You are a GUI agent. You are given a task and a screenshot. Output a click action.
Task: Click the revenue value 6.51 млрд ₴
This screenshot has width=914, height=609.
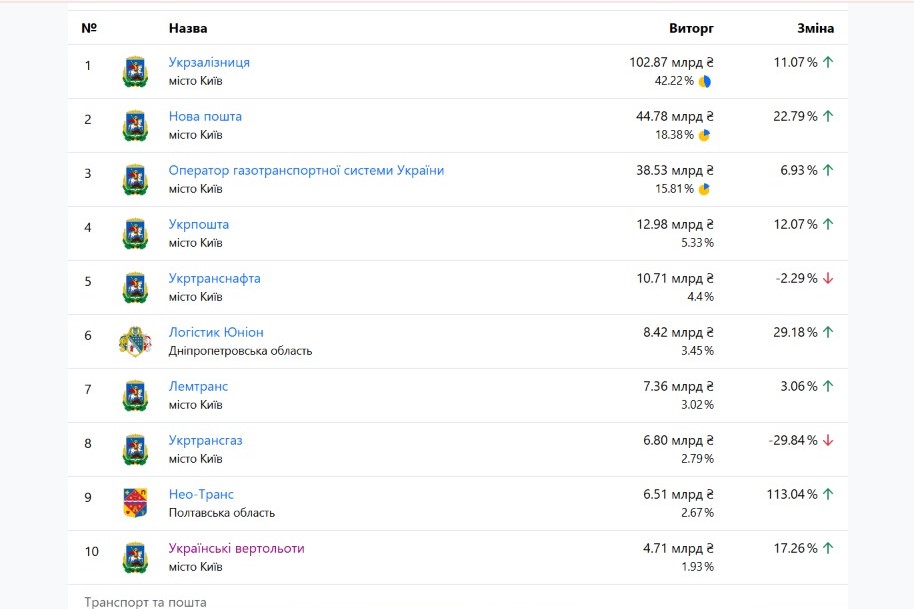click(x=679, y=494)
